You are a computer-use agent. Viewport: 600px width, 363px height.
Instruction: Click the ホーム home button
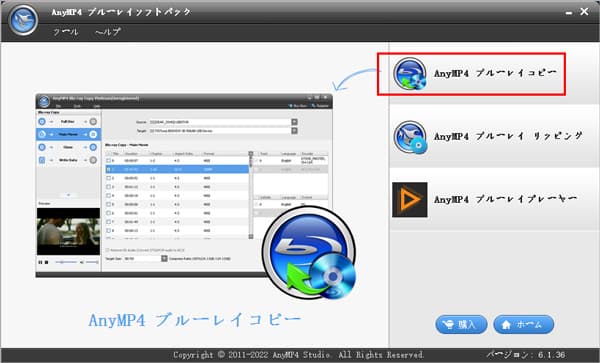click(523, 324)
